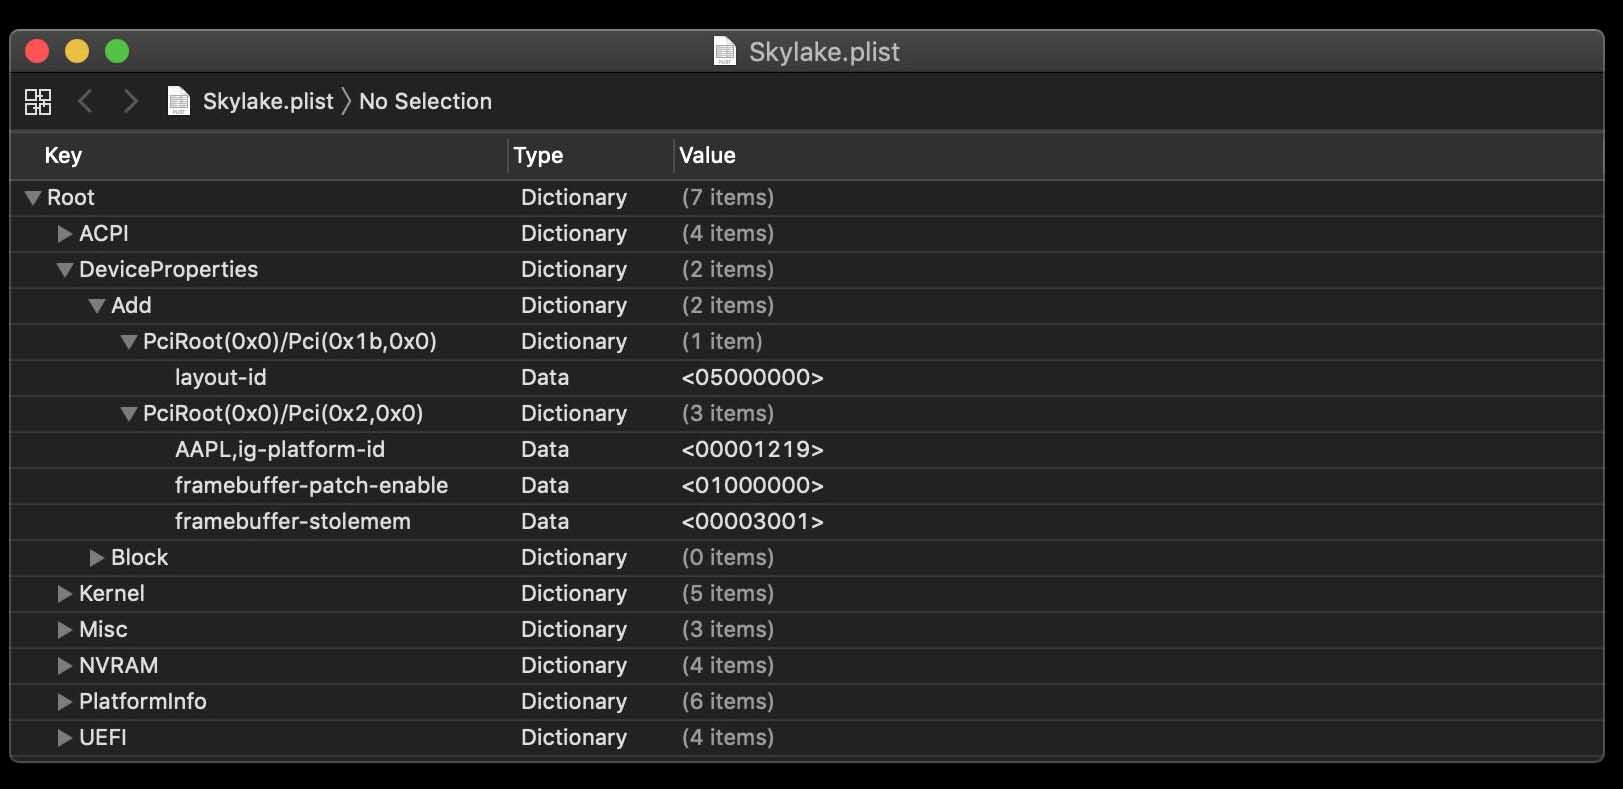
Task: Click the Dictionary type of UEFI
Action: tap(574, 737)
